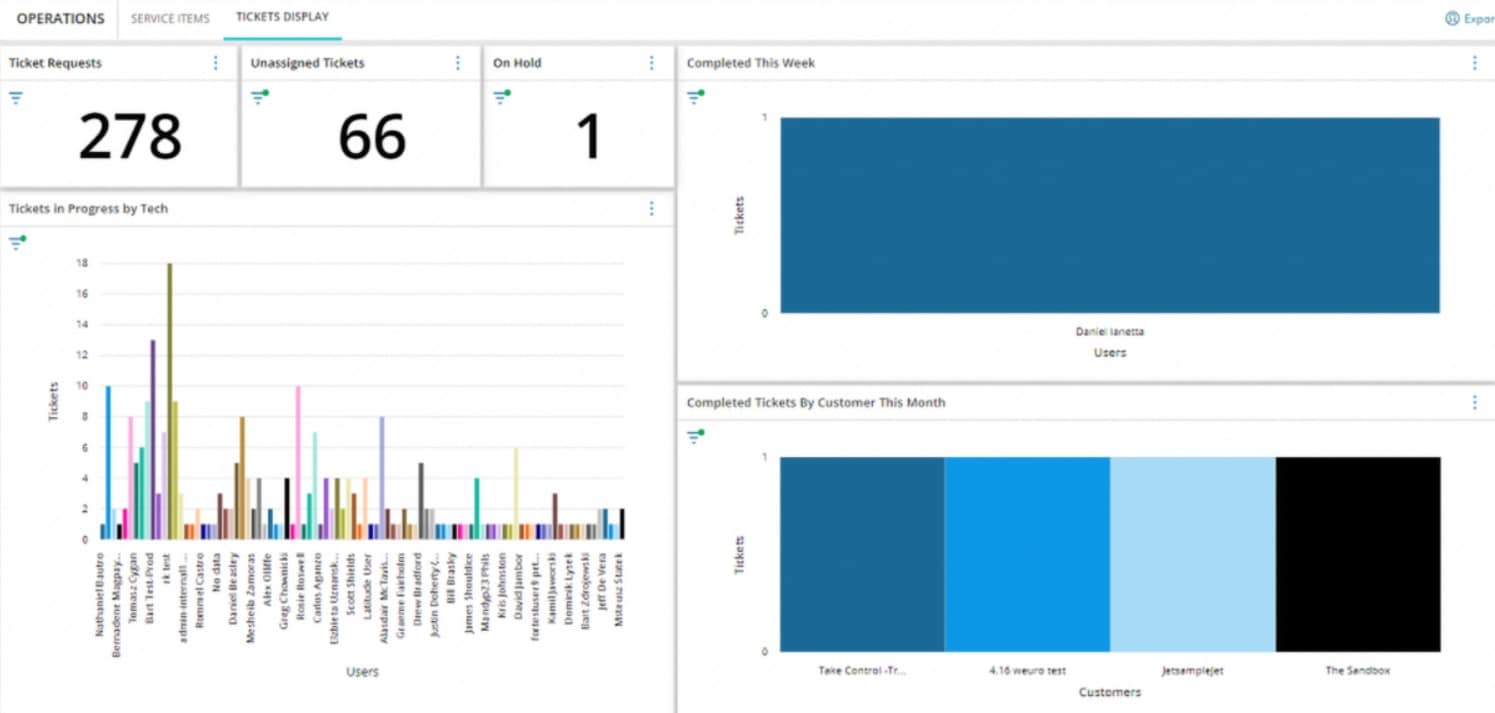Click the 'Daniel Ianetta' axis label
Image resolution: width=1495 pixels, height=713 pixels.
(1109, 332)
